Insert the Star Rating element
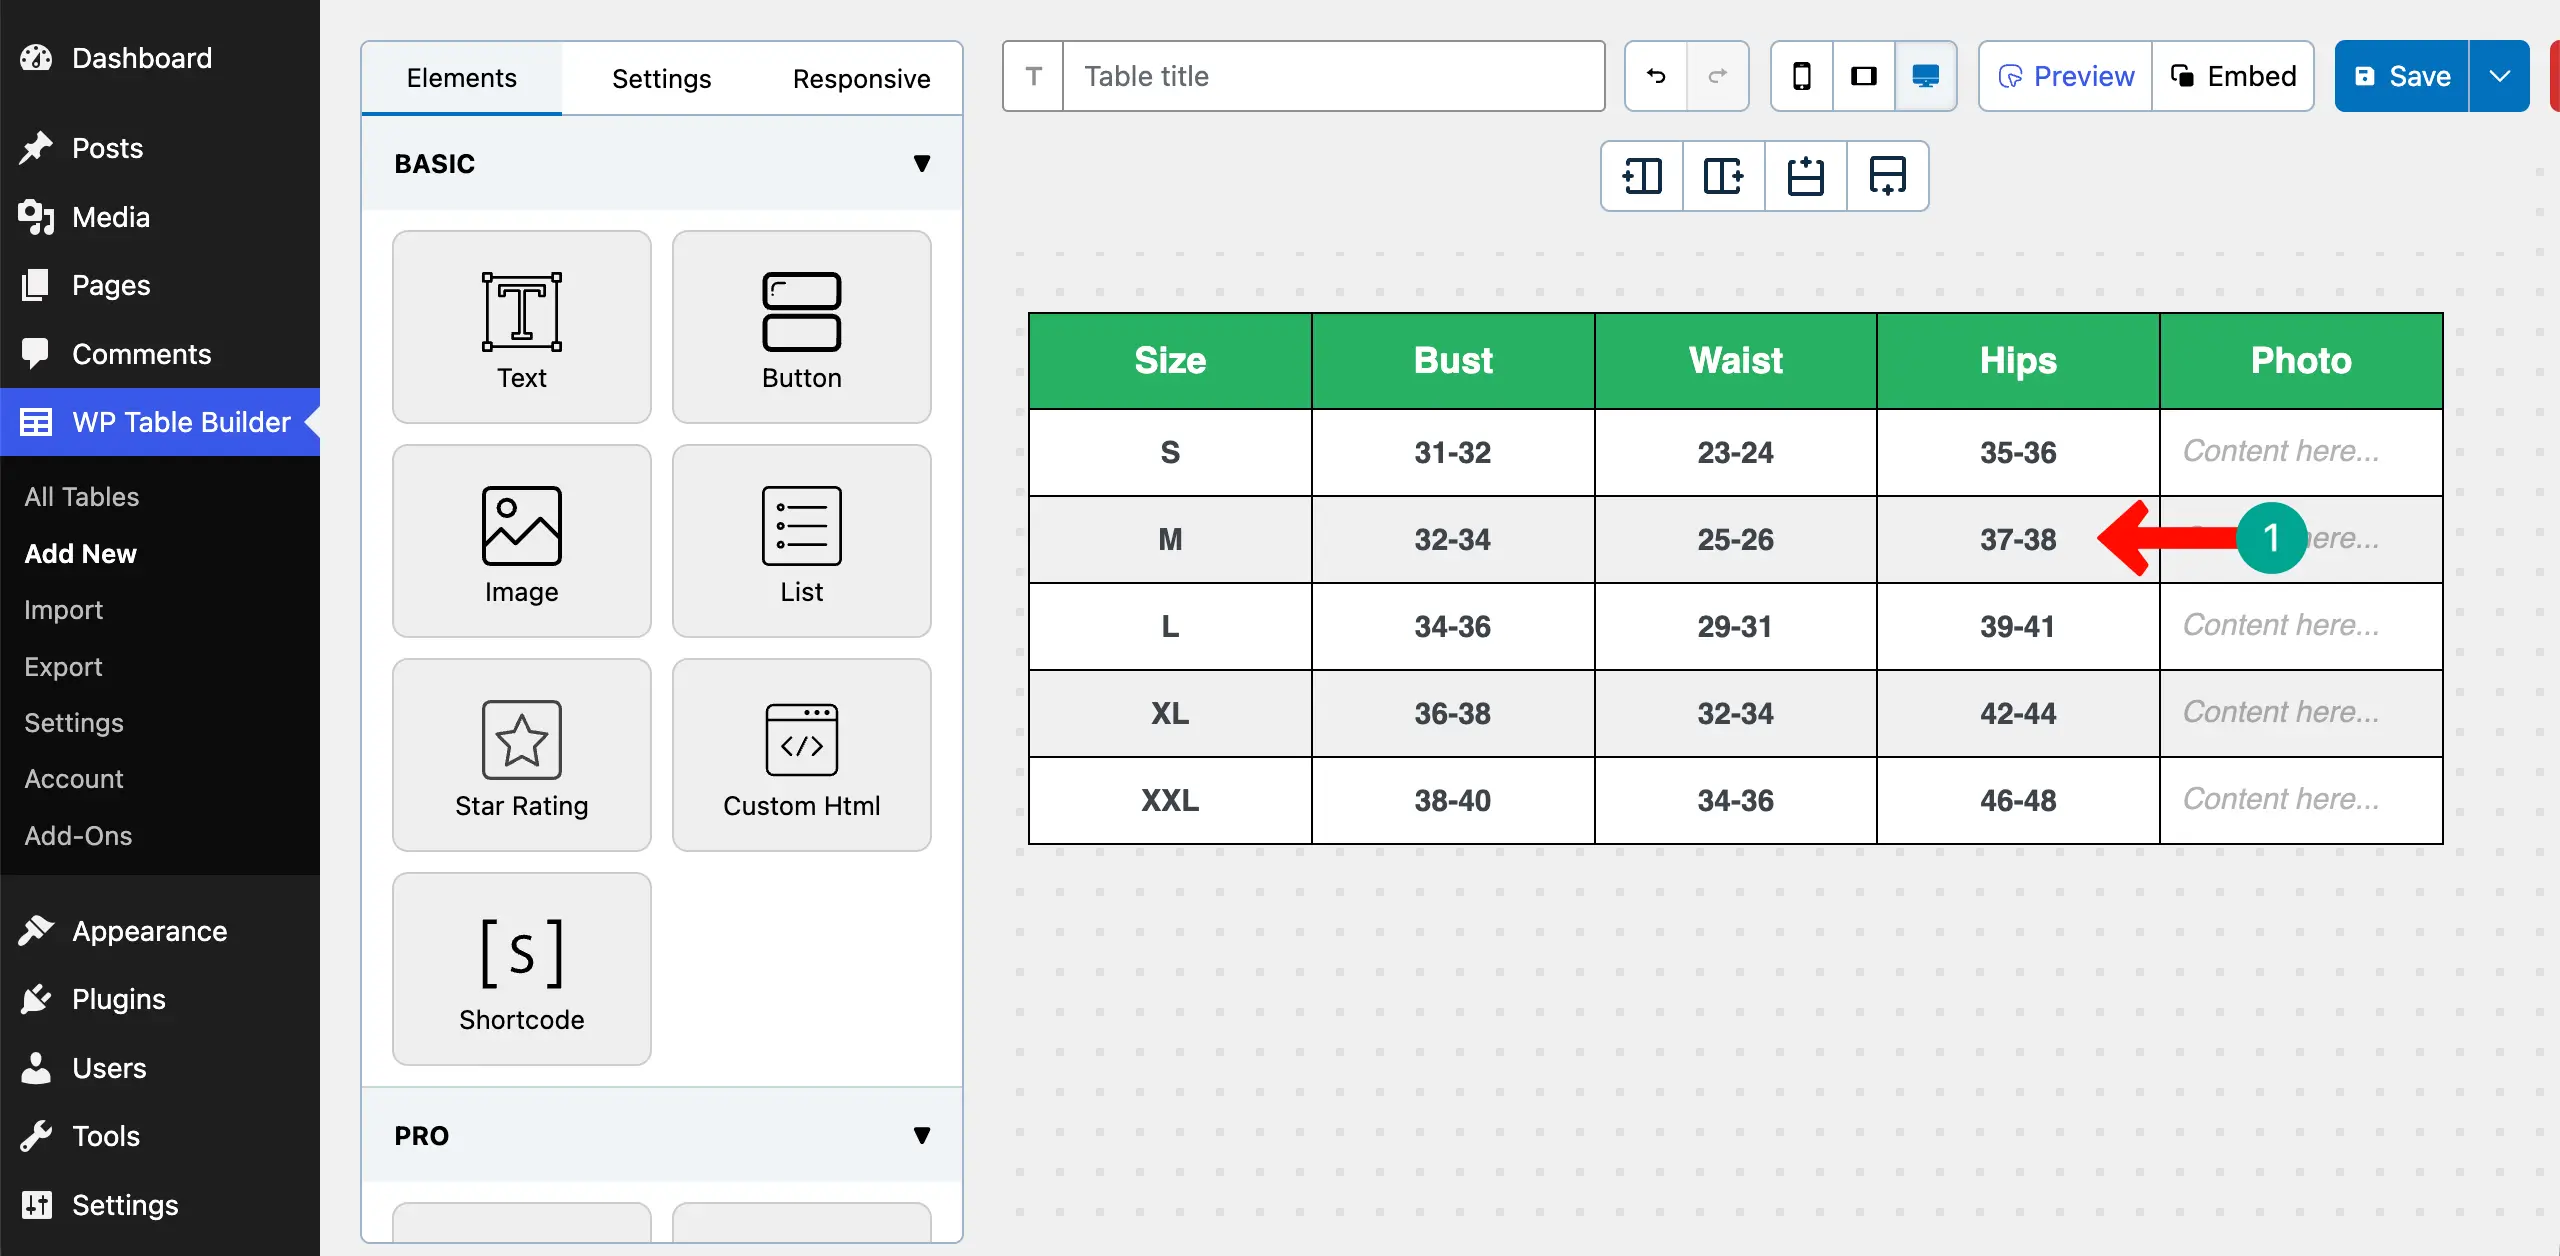The width and height of the screenshot is (2560, 1256). pyautogui.click(x=521, y=755)
